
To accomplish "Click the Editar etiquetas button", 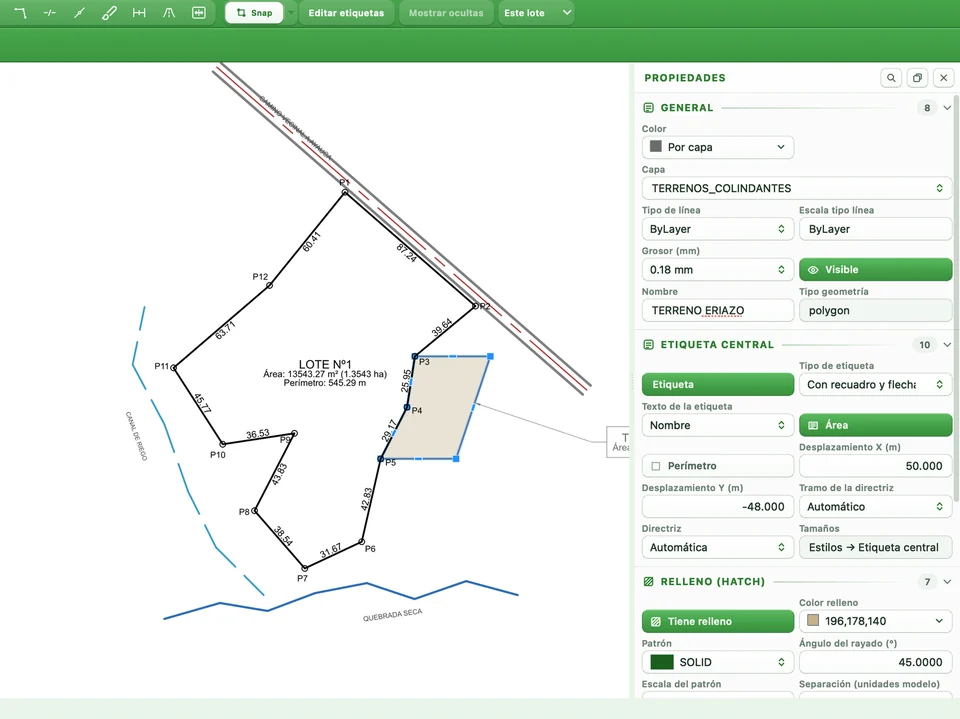I will click(x=347, y=13).
